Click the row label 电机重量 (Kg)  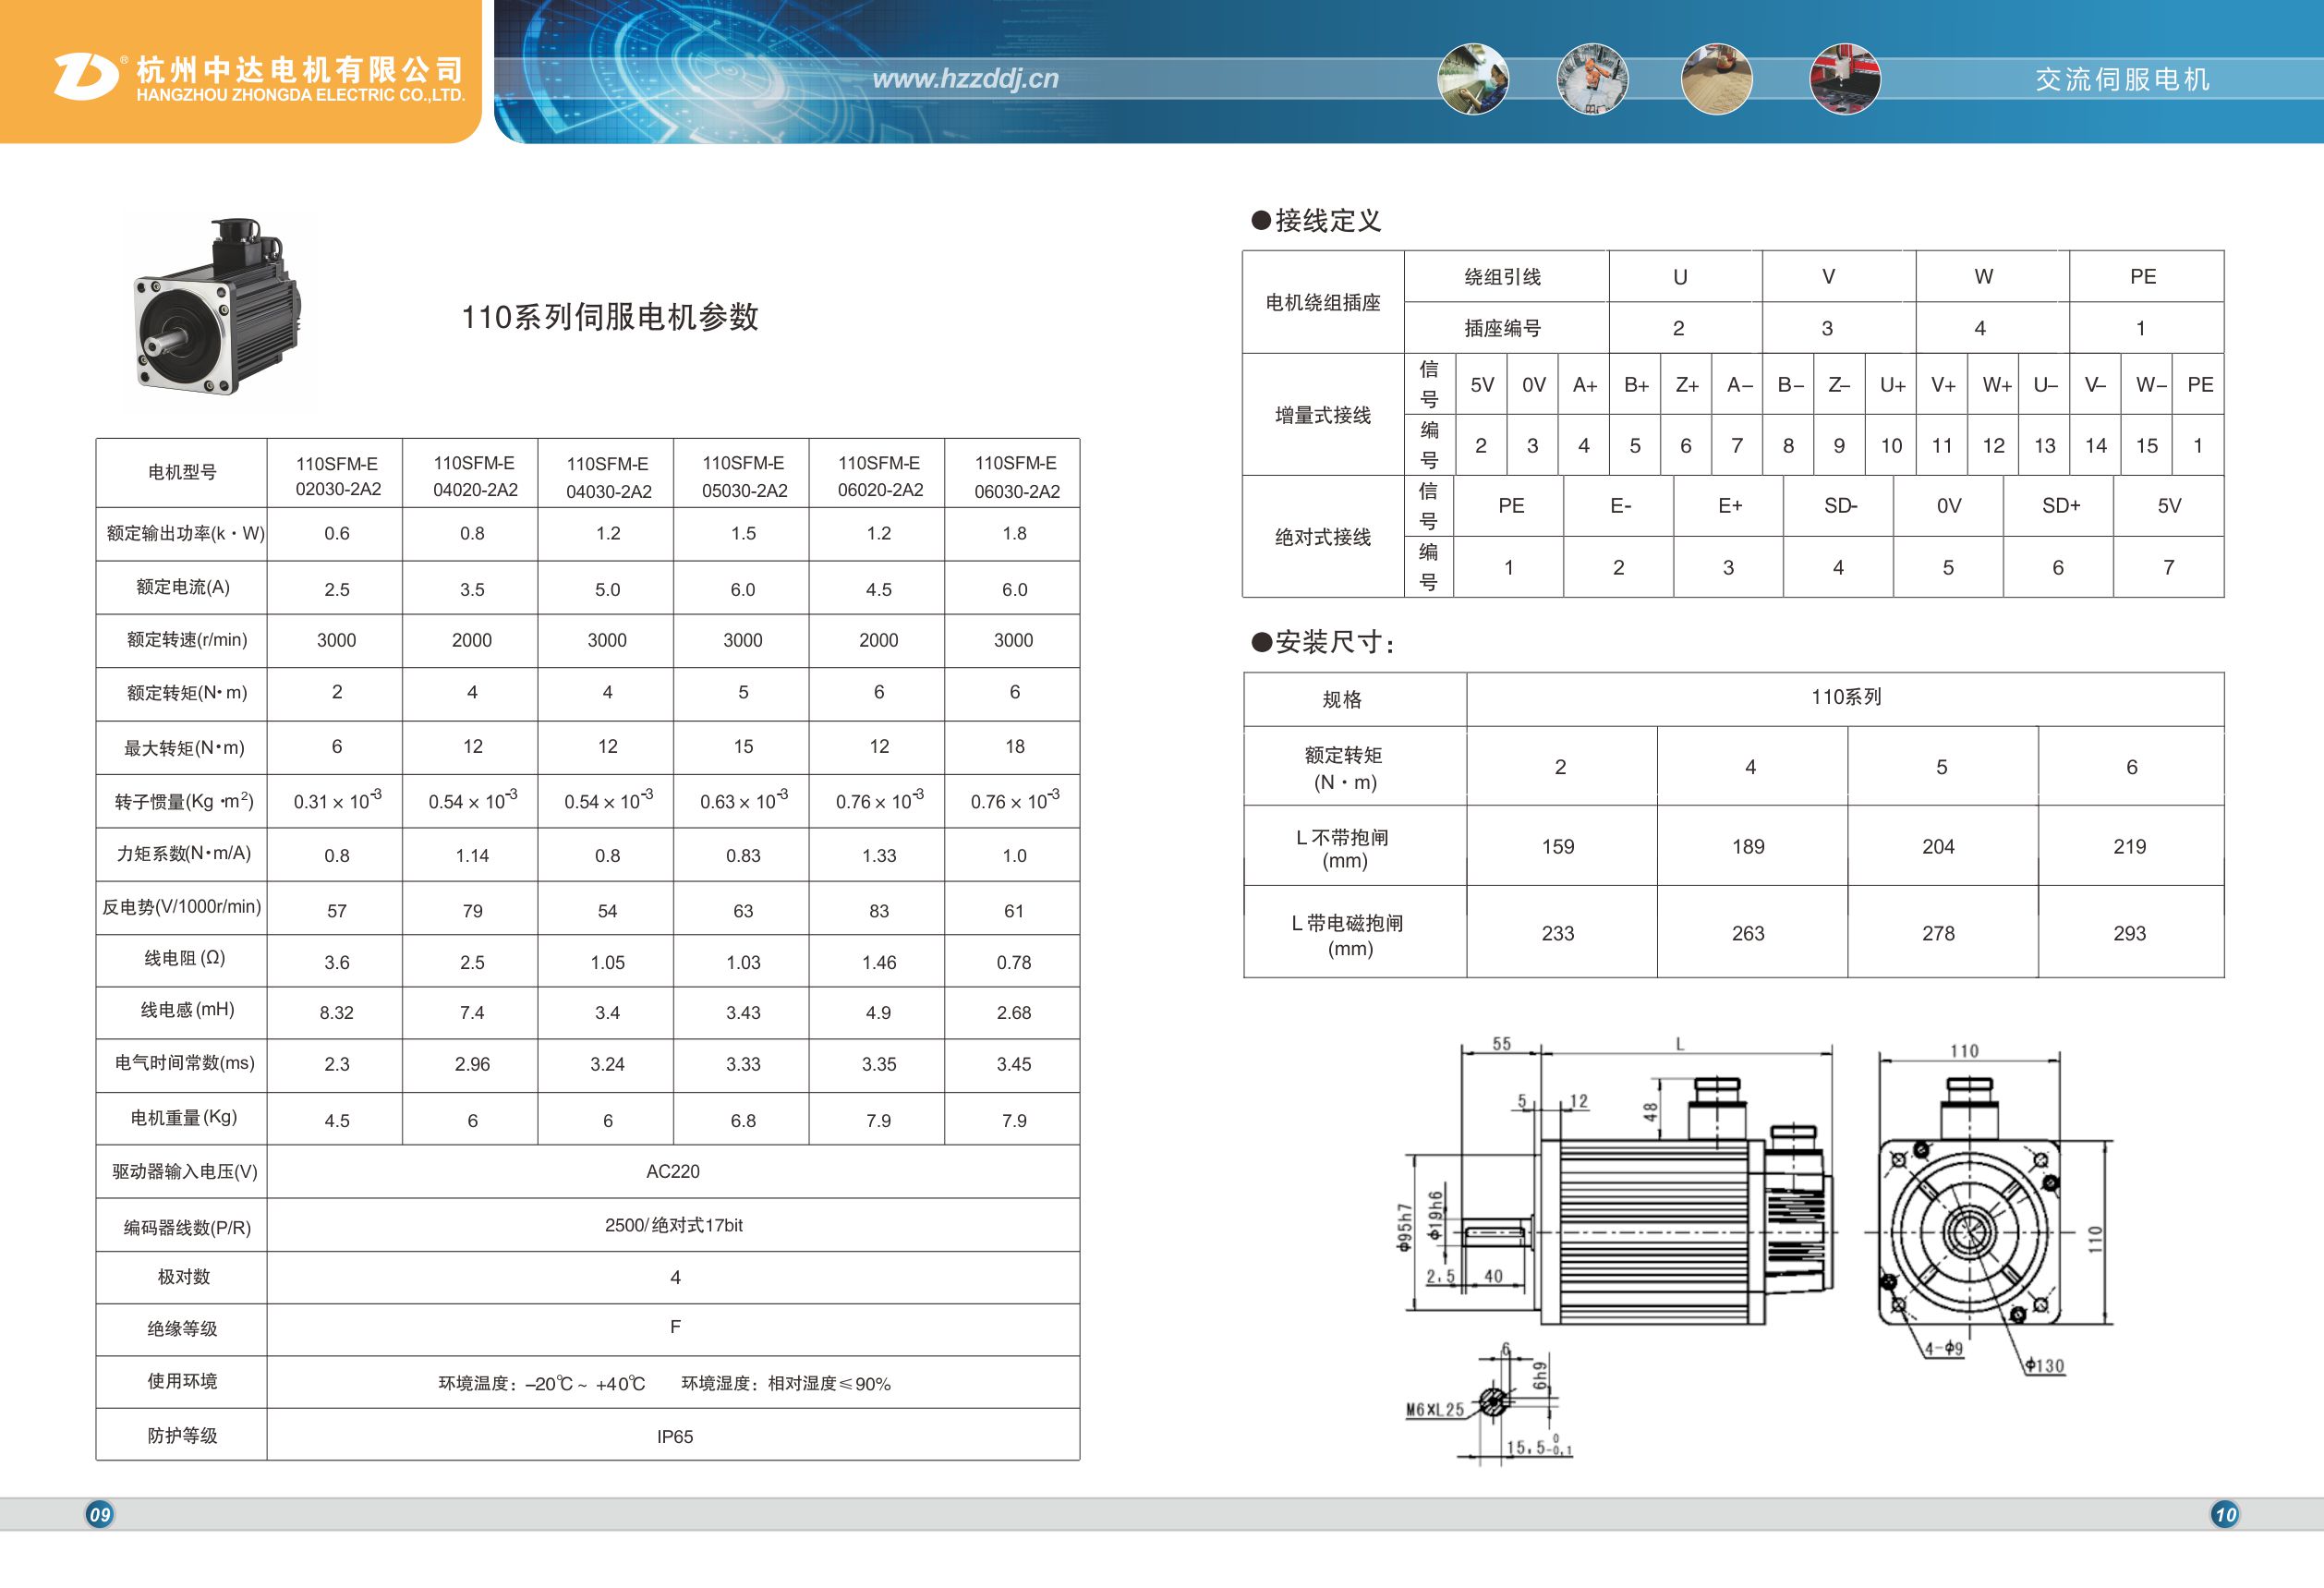184,1117
